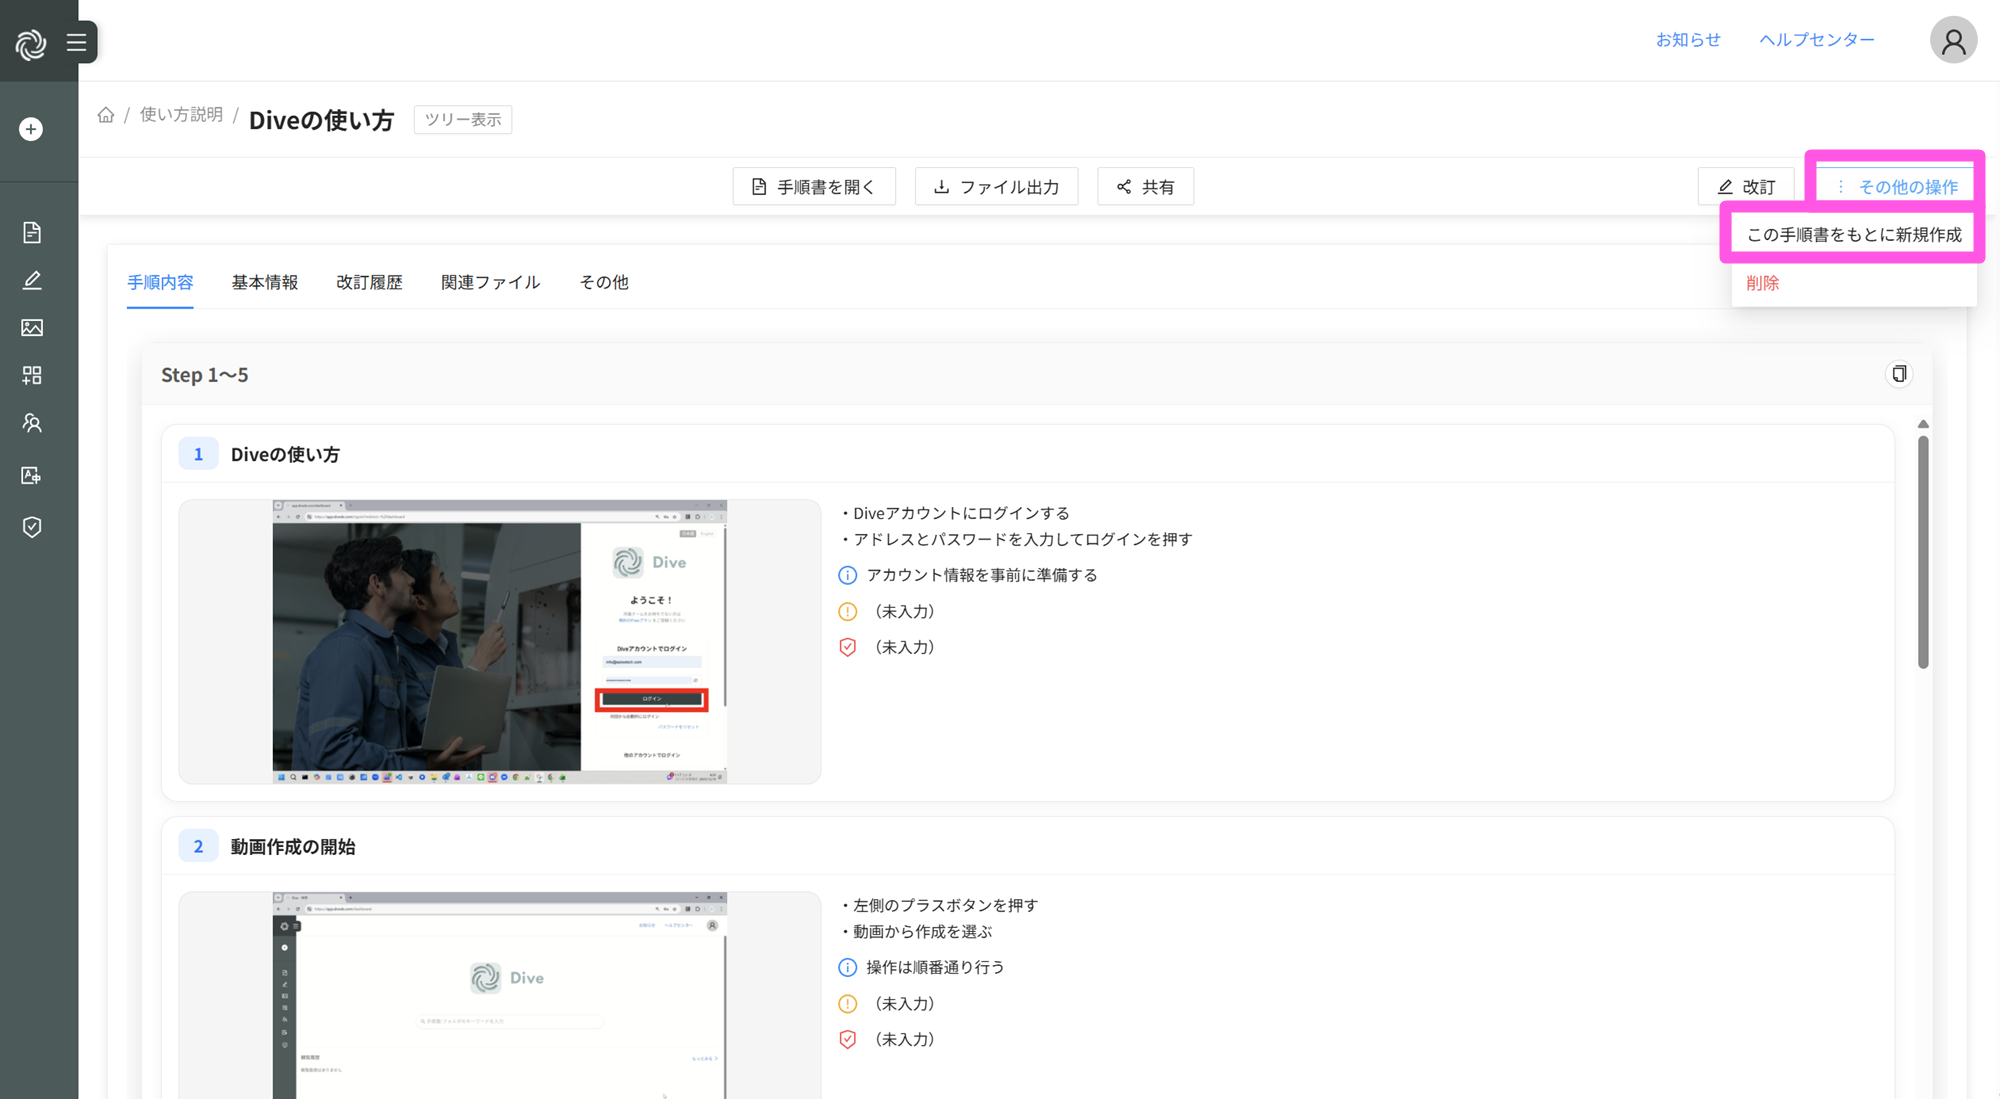Switch to the 改訂履歴 tab
Screen dimensions: 2000x1099
click(x=369, y=283)
